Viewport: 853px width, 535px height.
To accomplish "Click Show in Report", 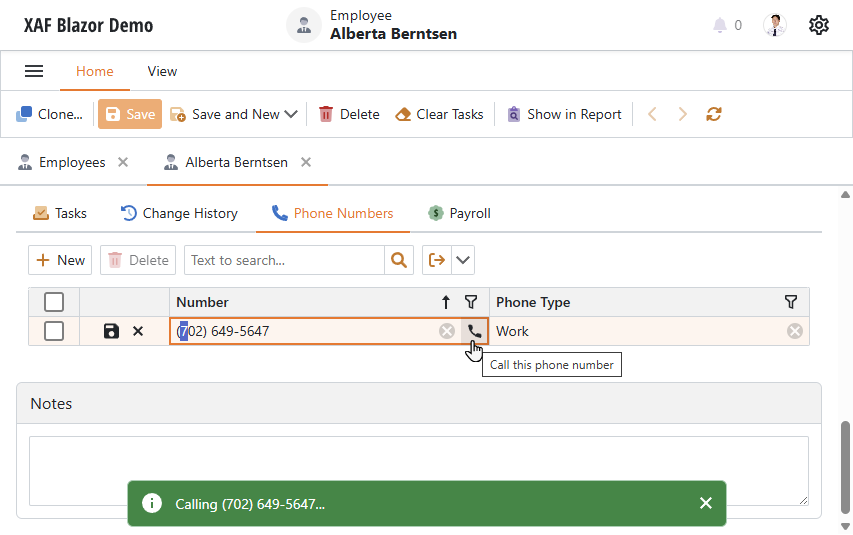I will (x=564, y=114).
